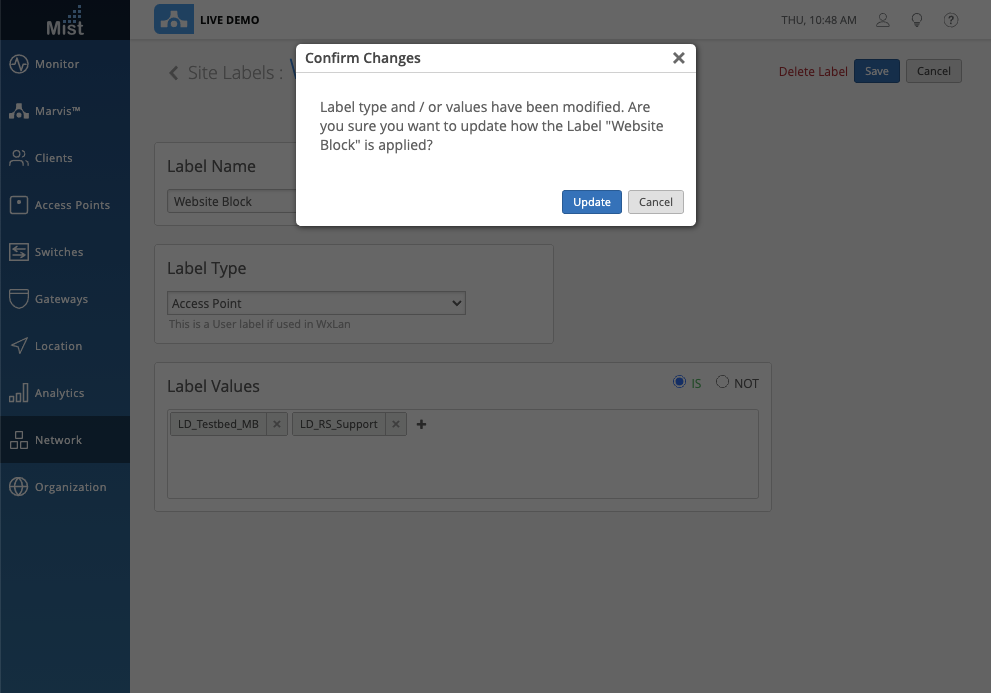The height and width of the screenshot is (693, 991).
Task: Add a new label value with plus
Action: [421, 424]
